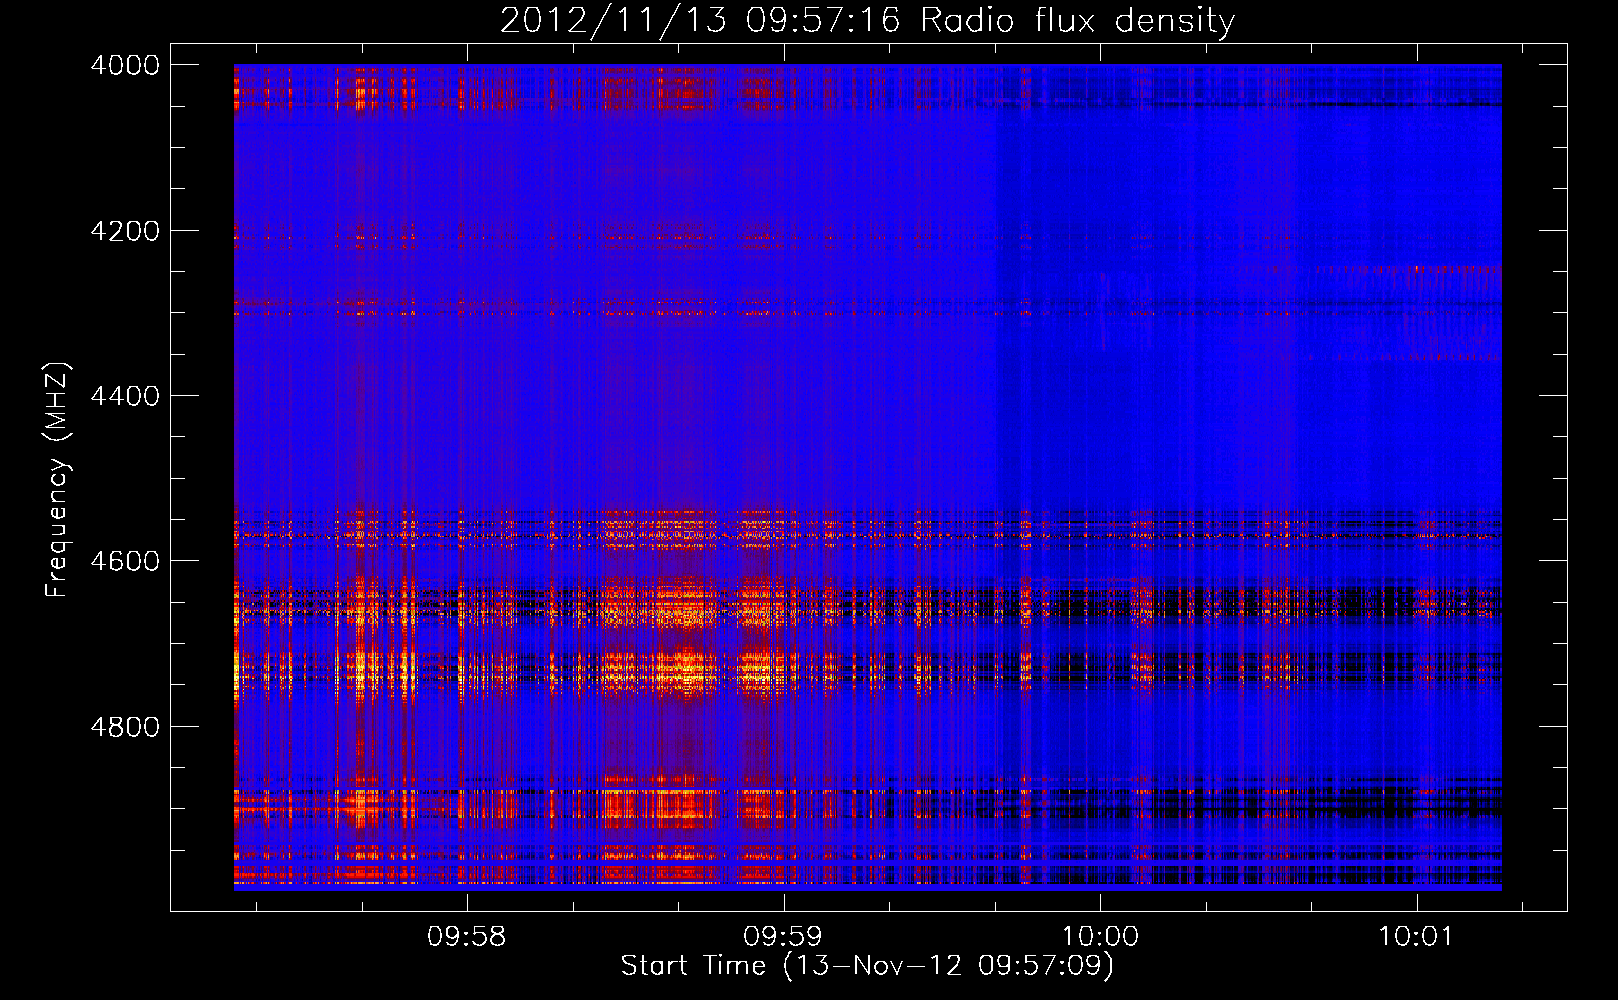Viewport: 1618px width, 1000px height.
Task: Select the 4800 frequency tick label
Action: click(125, 727)
